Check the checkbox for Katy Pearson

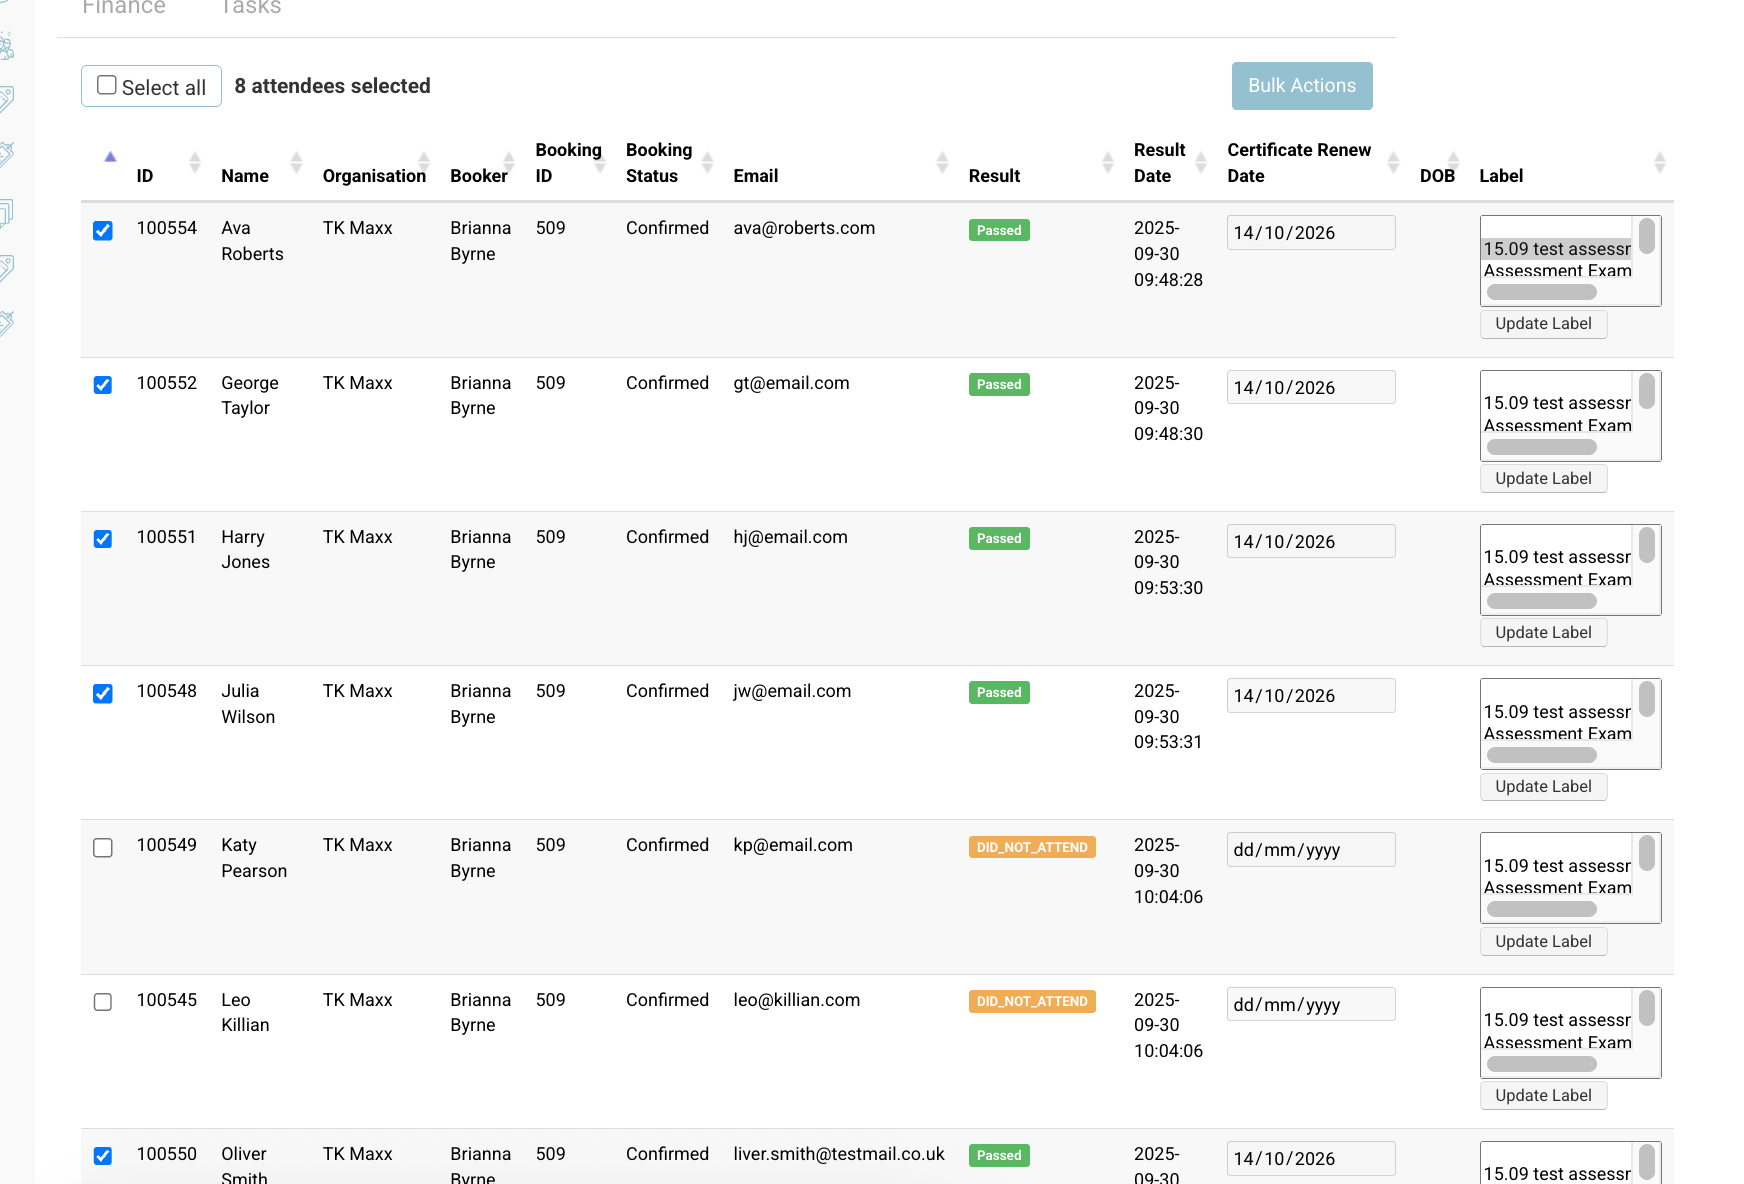pyautogui.click(x=103, y=848)
